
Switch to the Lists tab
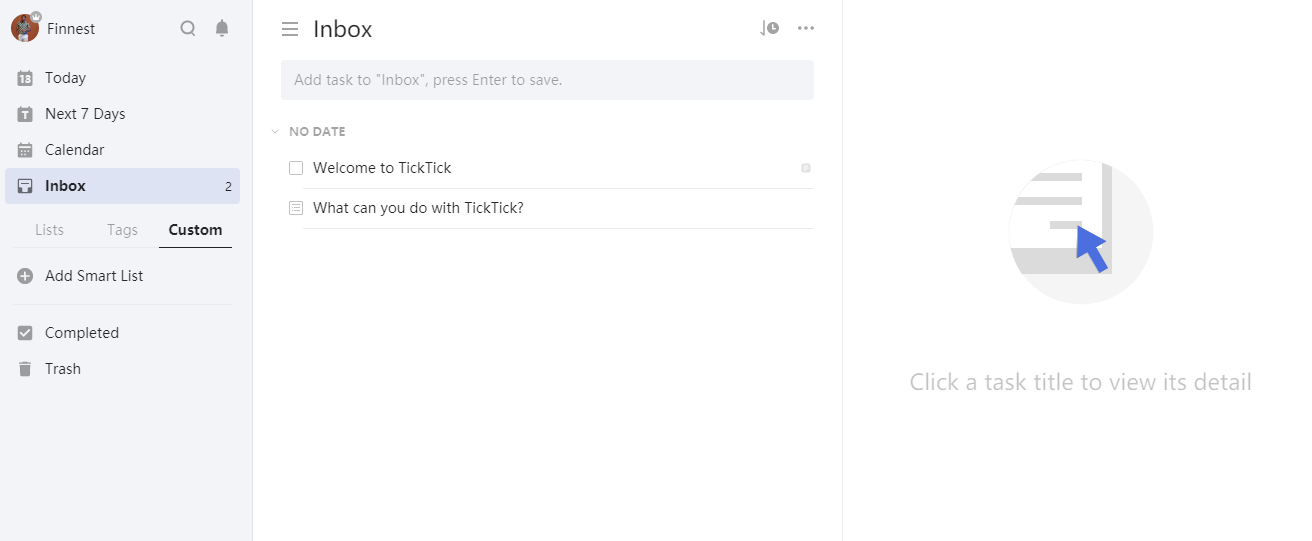(49, 230)
